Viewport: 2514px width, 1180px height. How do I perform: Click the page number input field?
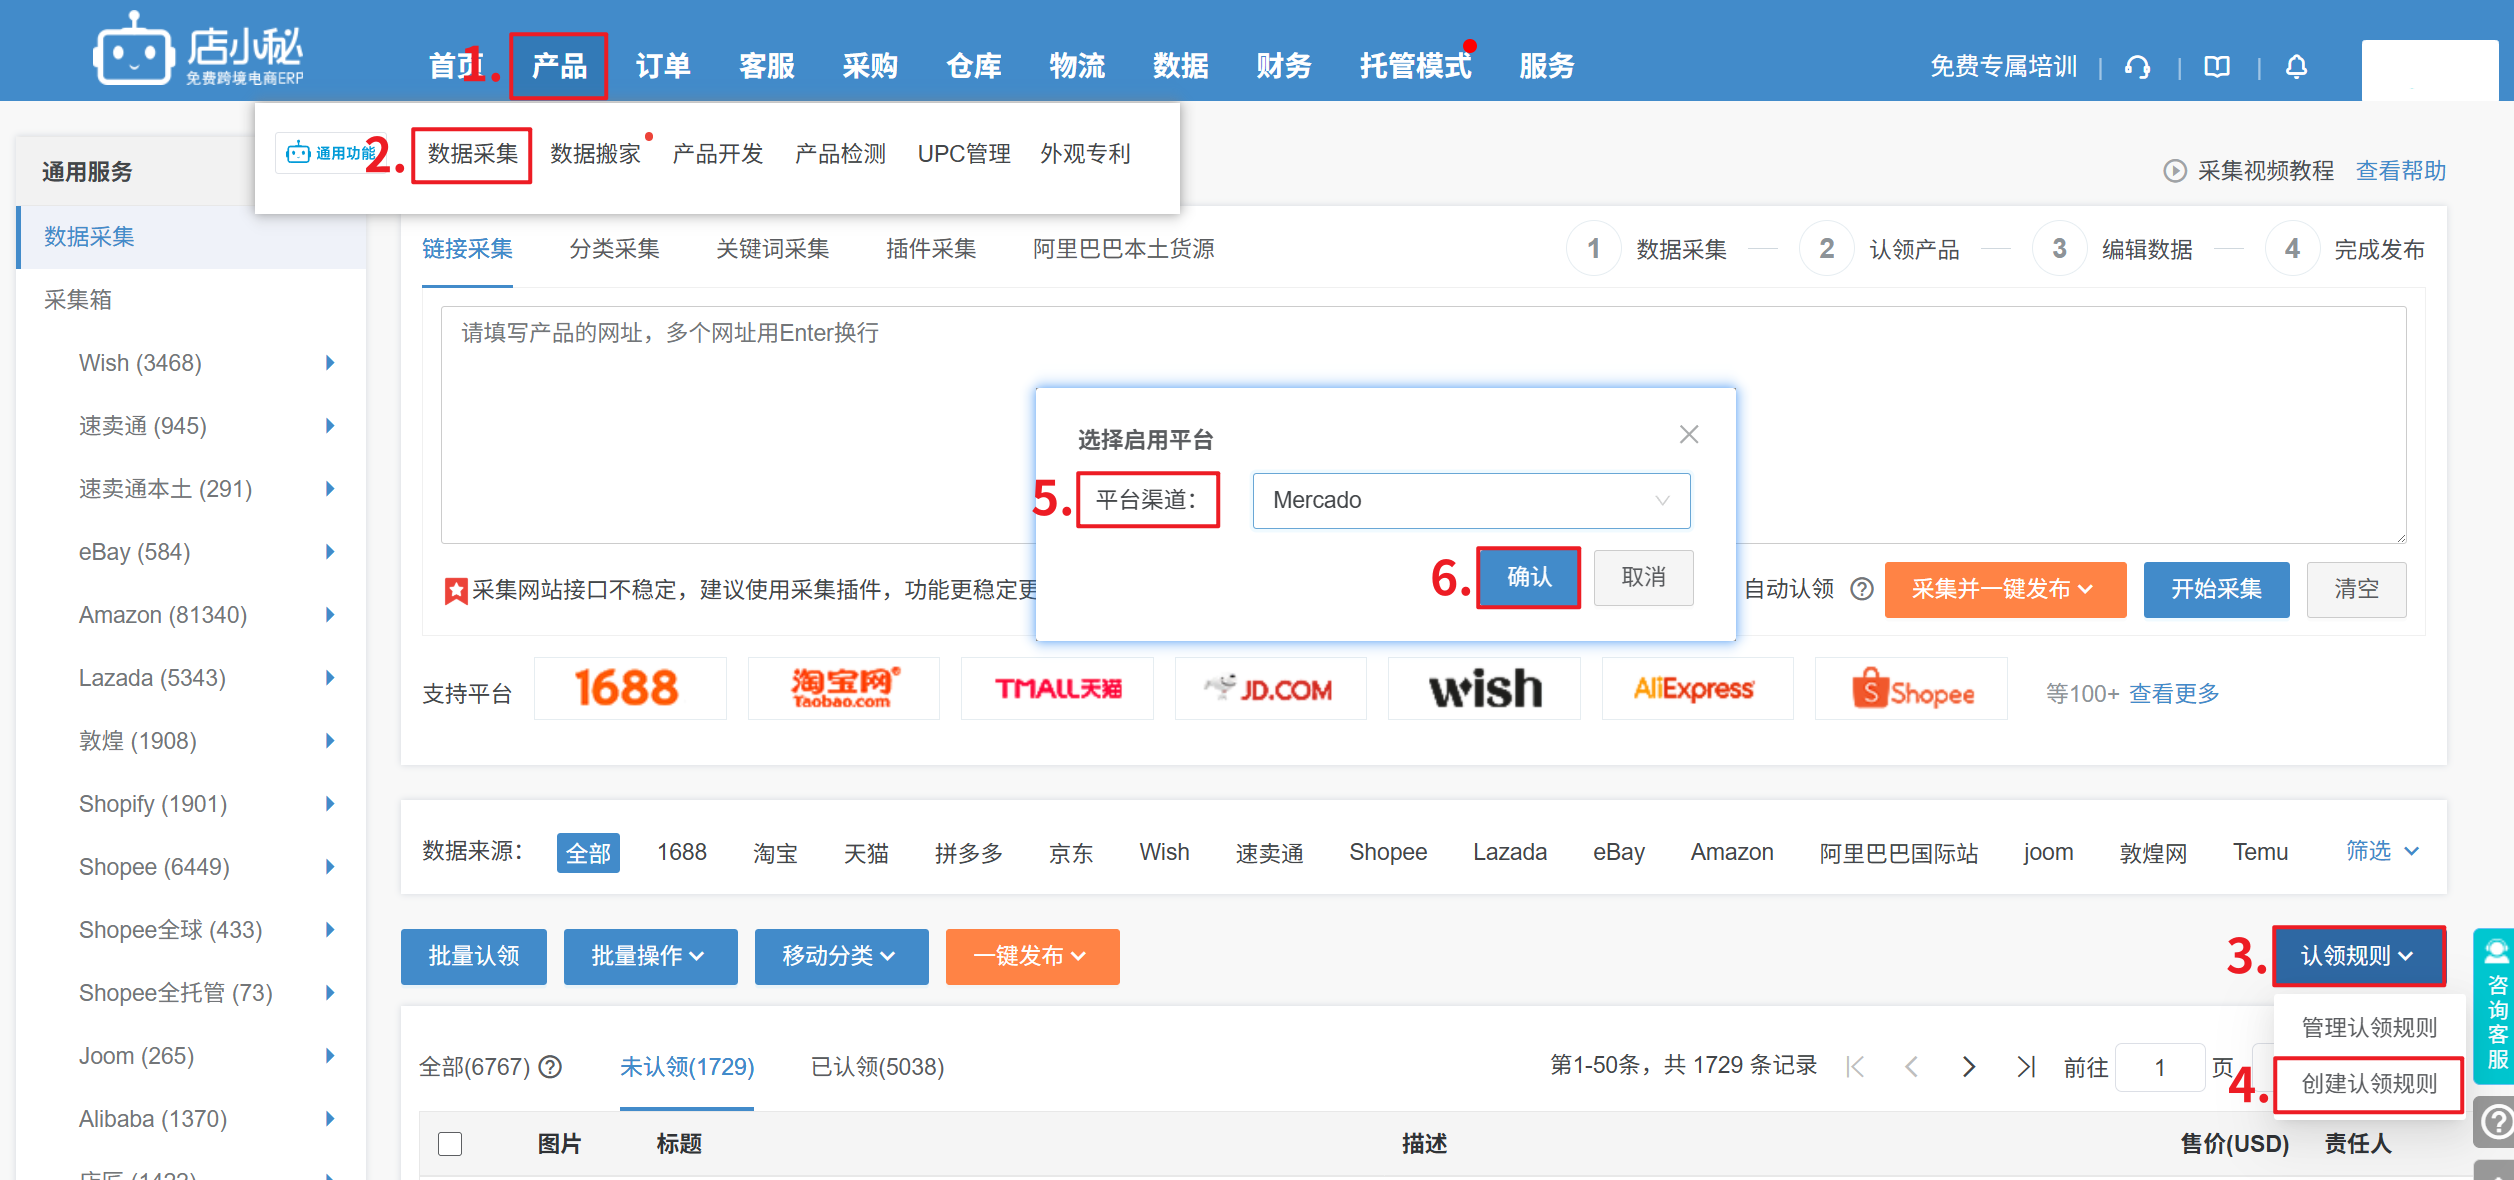click(2159, 1067)
